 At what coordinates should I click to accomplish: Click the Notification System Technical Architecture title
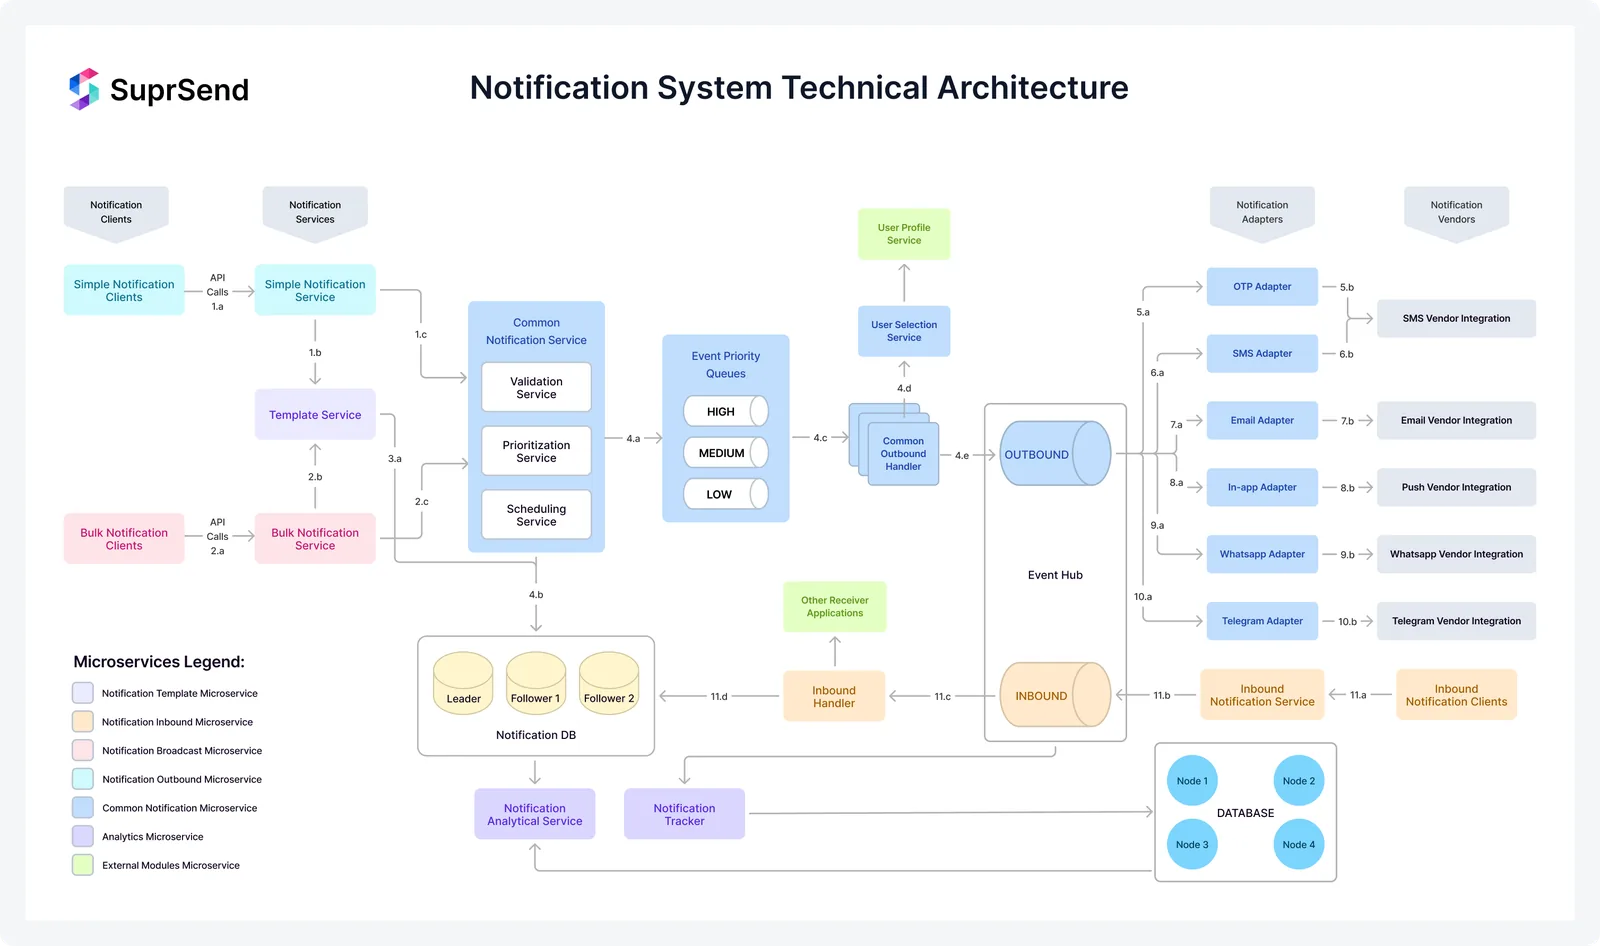pyautogui.click(x=799, y=88)
